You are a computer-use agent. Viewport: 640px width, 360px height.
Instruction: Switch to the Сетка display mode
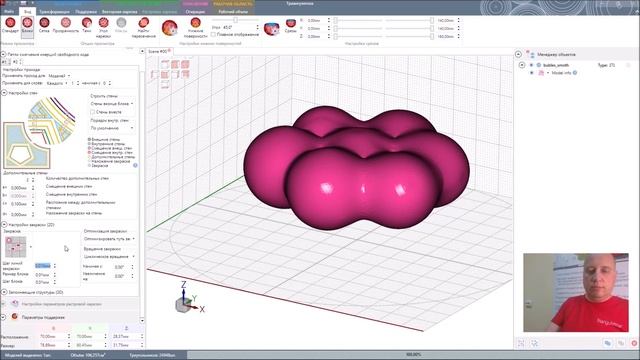click(x=44, y=23)
